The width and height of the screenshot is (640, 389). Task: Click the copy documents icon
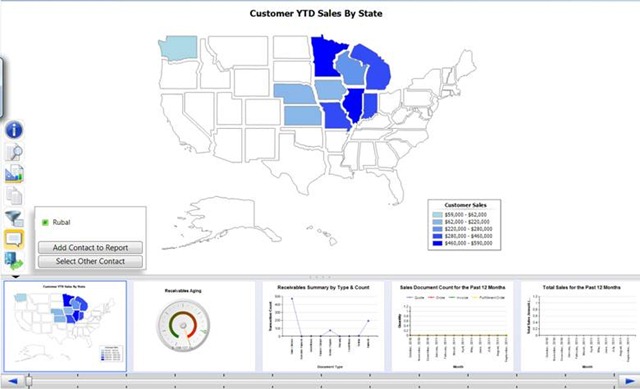[14, 196]
